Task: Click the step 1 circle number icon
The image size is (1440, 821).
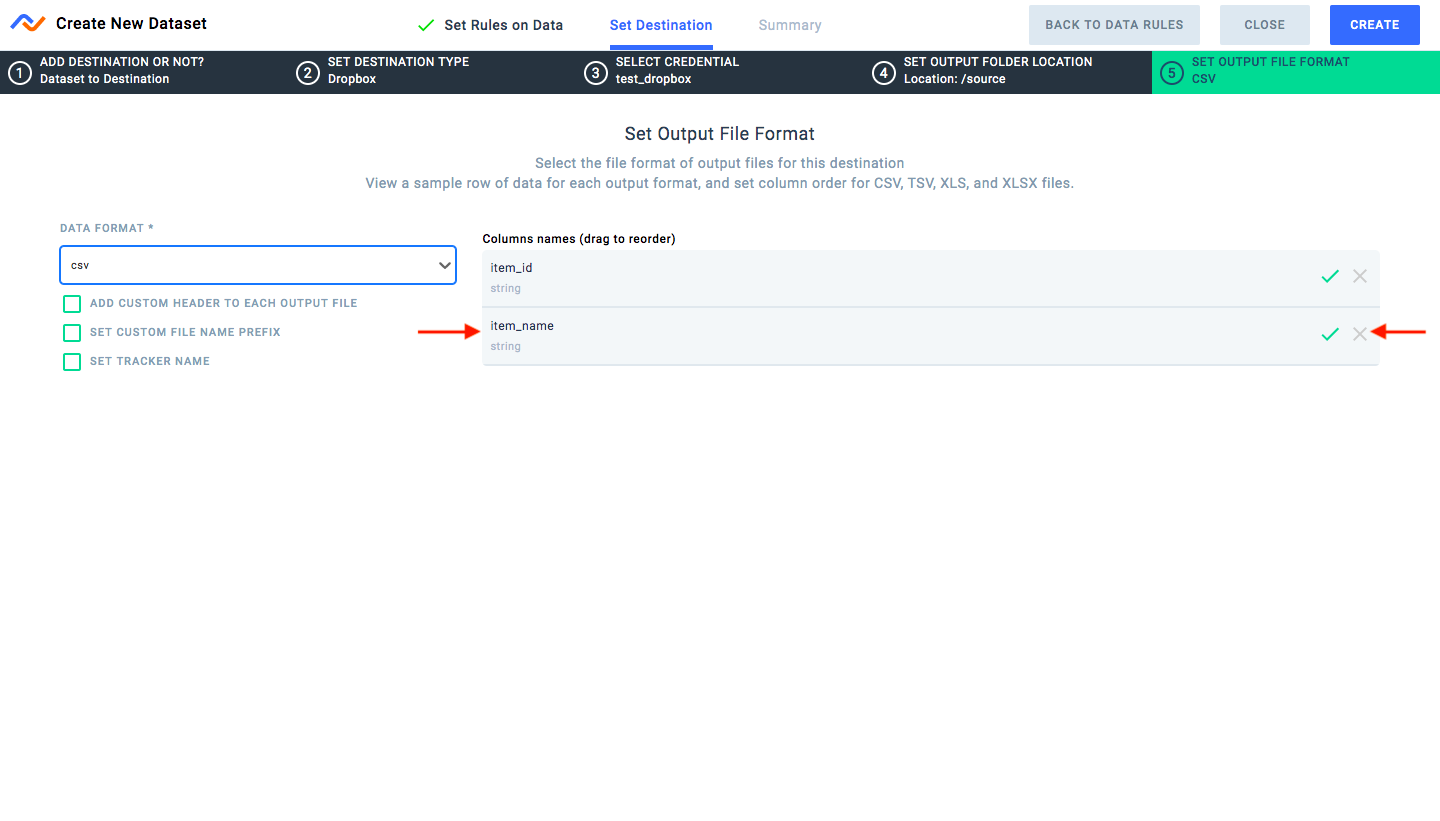Action: pyautogui.click(x=20, y=73)
